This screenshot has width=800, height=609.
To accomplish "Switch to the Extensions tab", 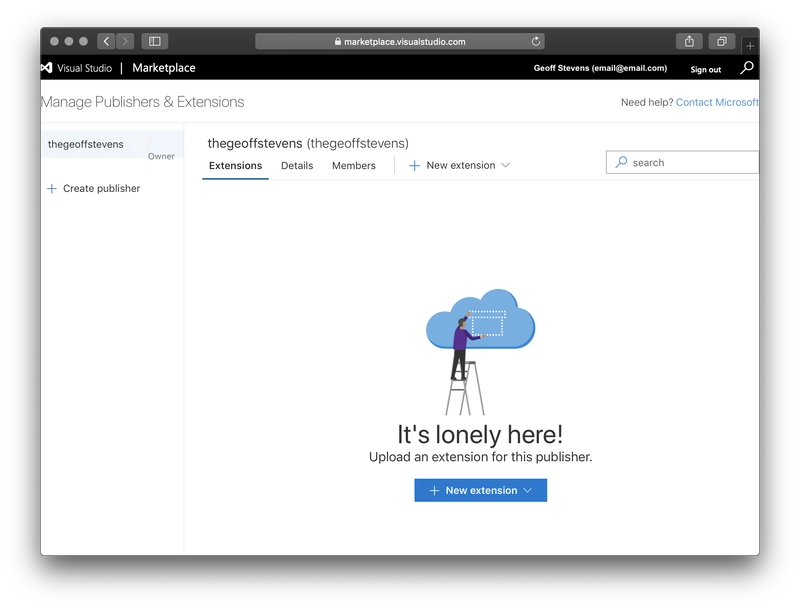I will click(x=235, y=166).
